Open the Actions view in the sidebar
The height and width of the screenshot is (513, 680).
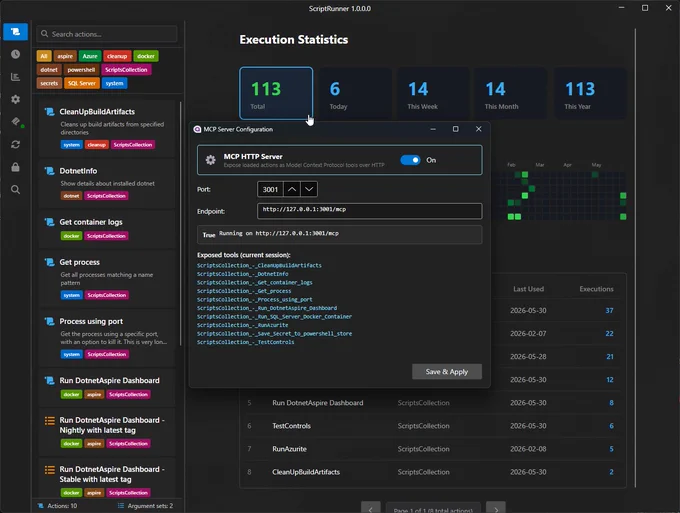[x=16, y=32]
